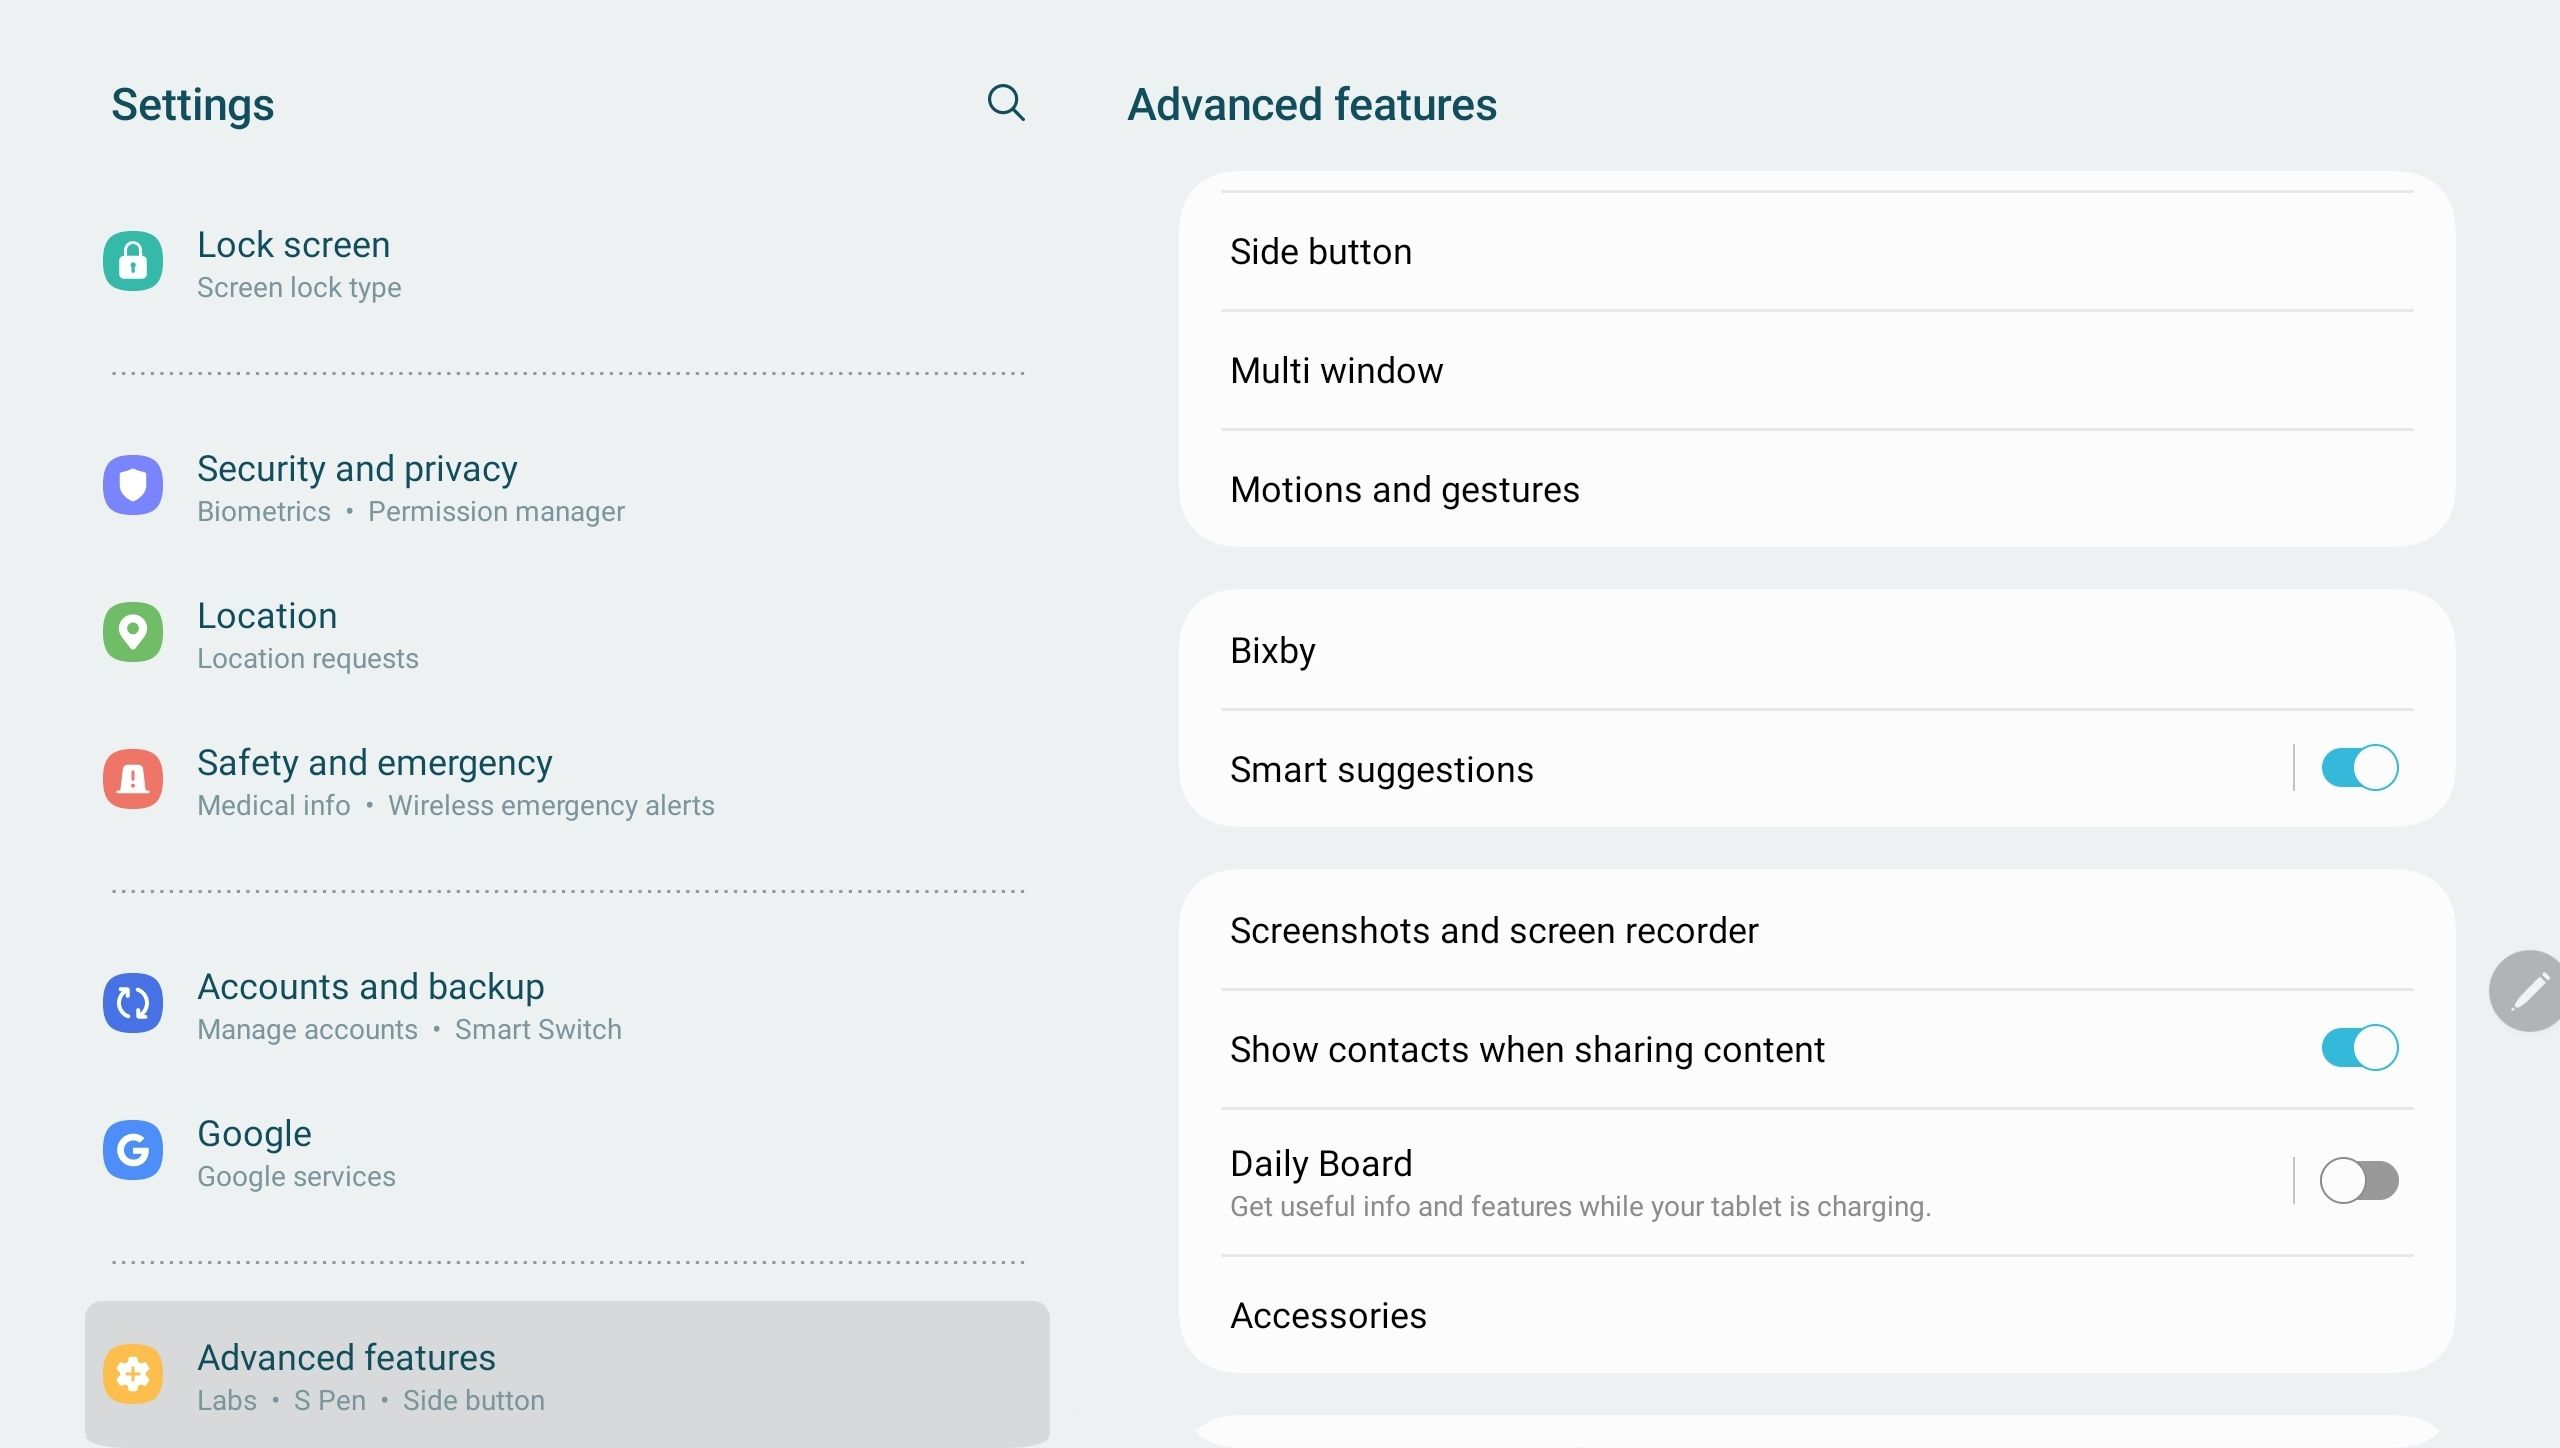Tap the red Safety and emergency icon

click(x=133, y=780)
